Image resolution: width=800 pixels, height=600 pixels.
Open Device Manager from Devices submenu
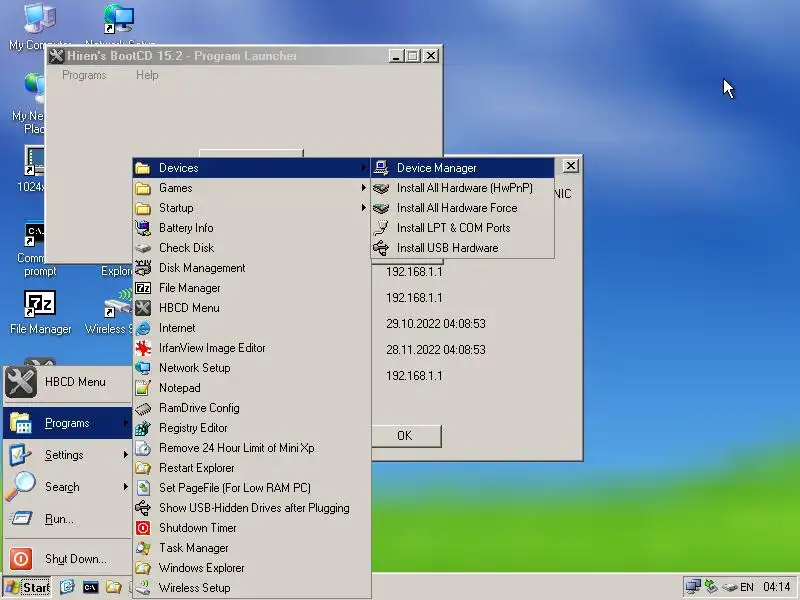[462, 168]
